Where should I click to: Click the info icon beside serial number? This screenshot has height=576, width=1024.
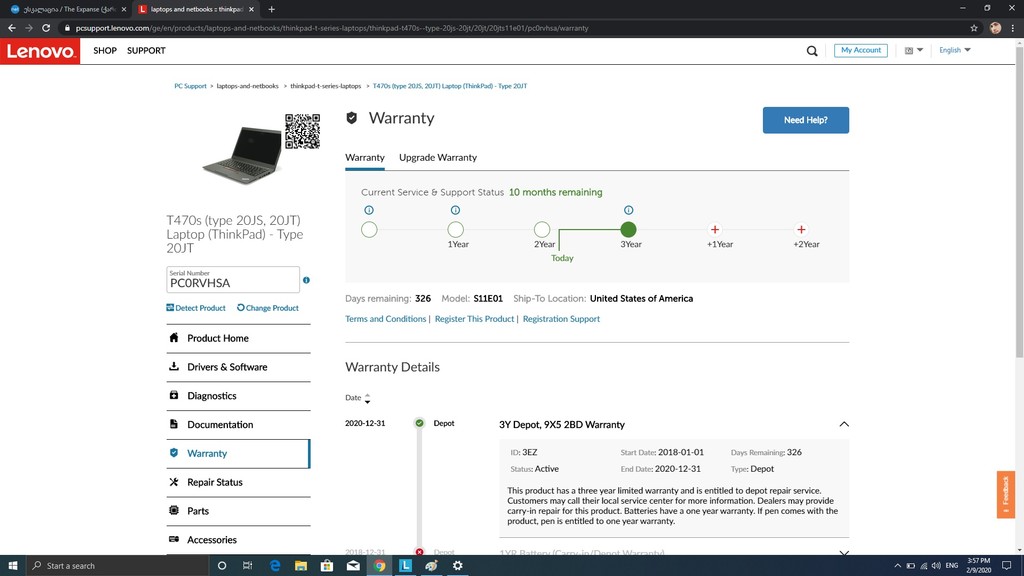pyautogui.click(x=306, y=280)
